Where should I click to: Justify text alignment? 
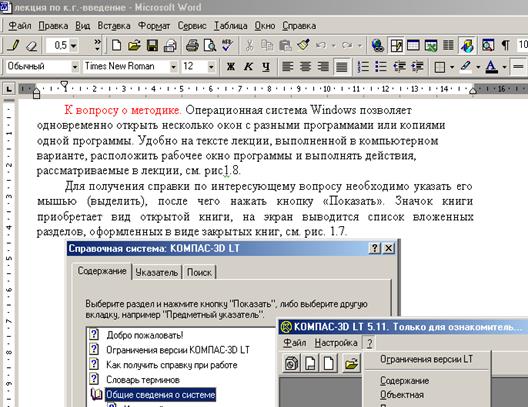click(x=341, y=67)
